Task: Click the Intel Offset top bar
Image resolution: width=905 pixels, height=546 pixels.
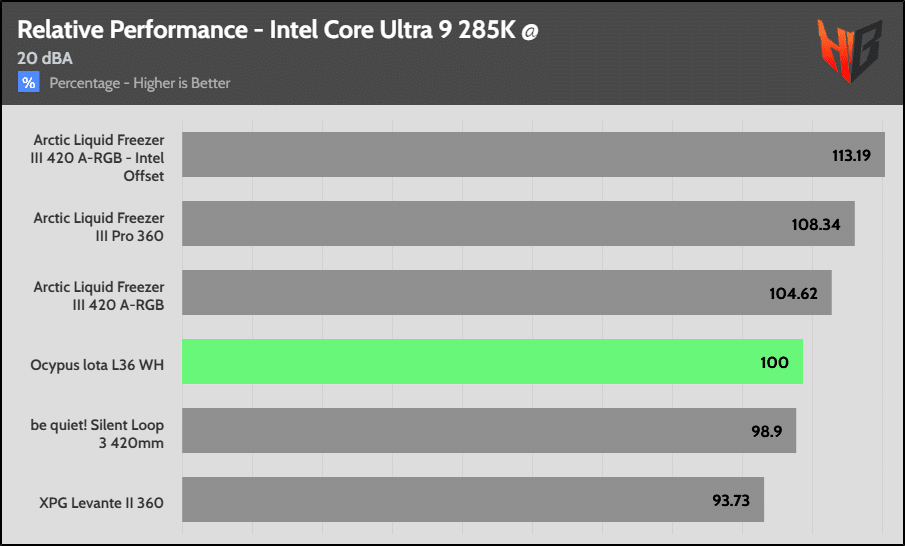Action: [533, 155]
